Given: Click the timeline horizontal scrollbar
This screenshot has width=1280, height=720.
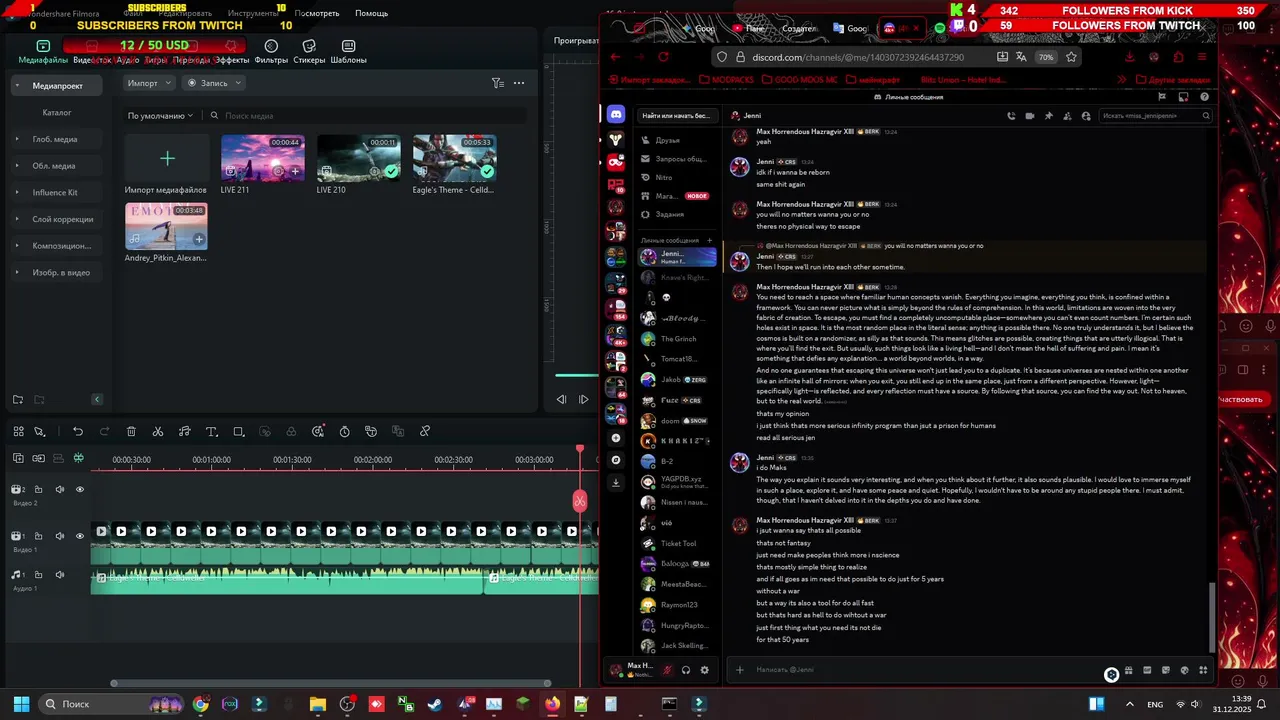Looking at the screenshot, I should (x=332, y=684).
